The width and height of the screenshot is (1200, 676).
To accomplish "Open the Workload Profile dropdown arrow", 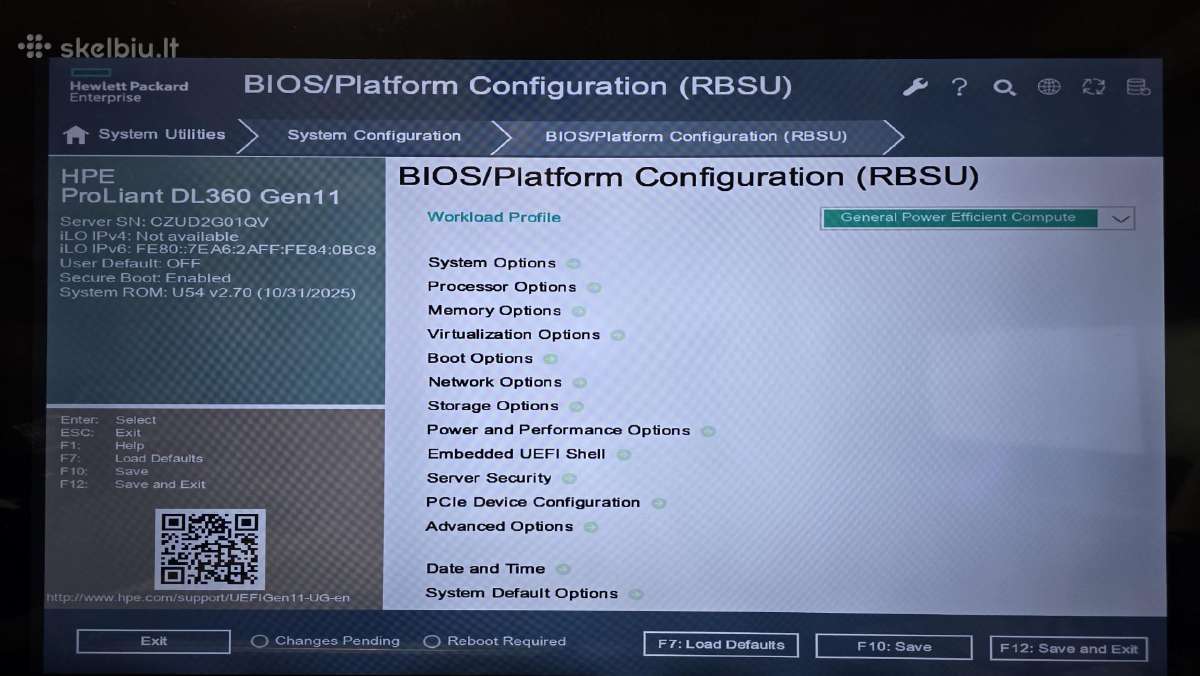I will pos(1119,218).
